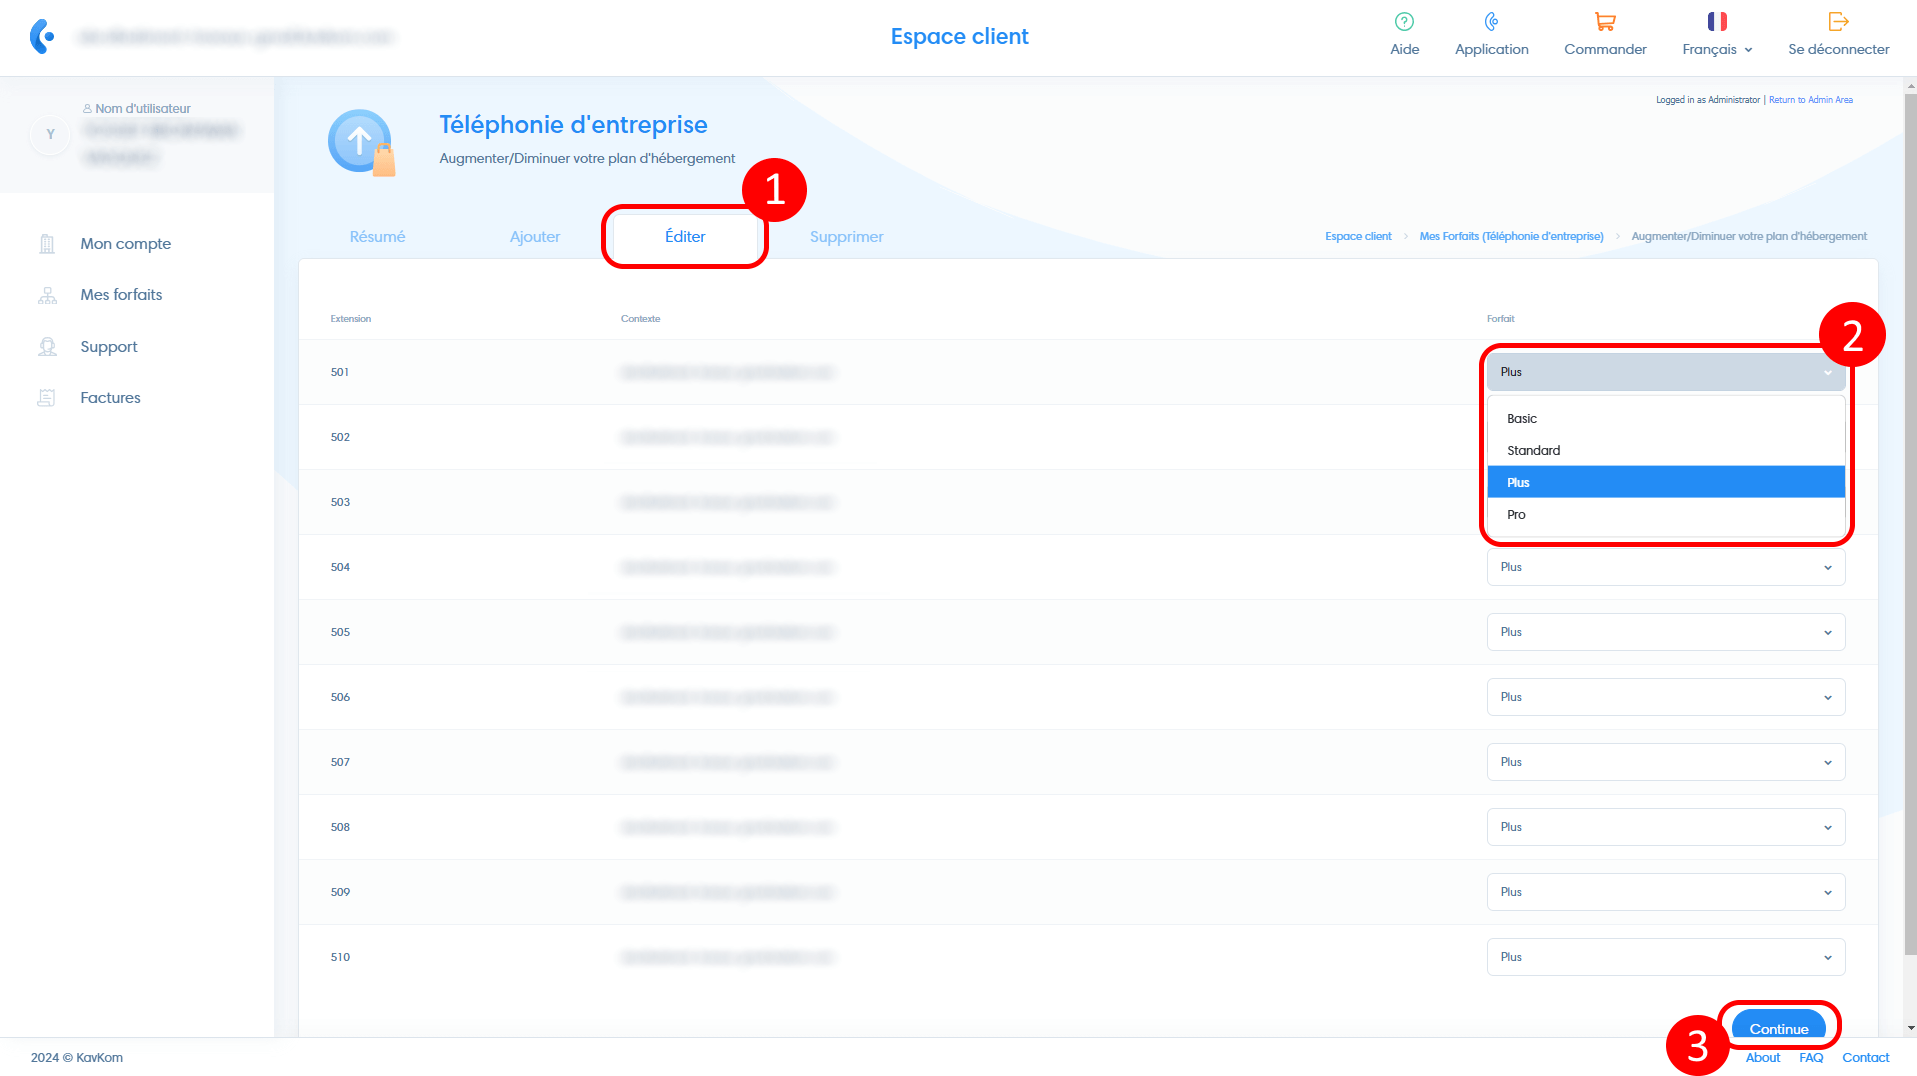Click the Factures invoice icon
Image resolution: width=1917 pixels, height=1076 pixels.
click(46, 398)
